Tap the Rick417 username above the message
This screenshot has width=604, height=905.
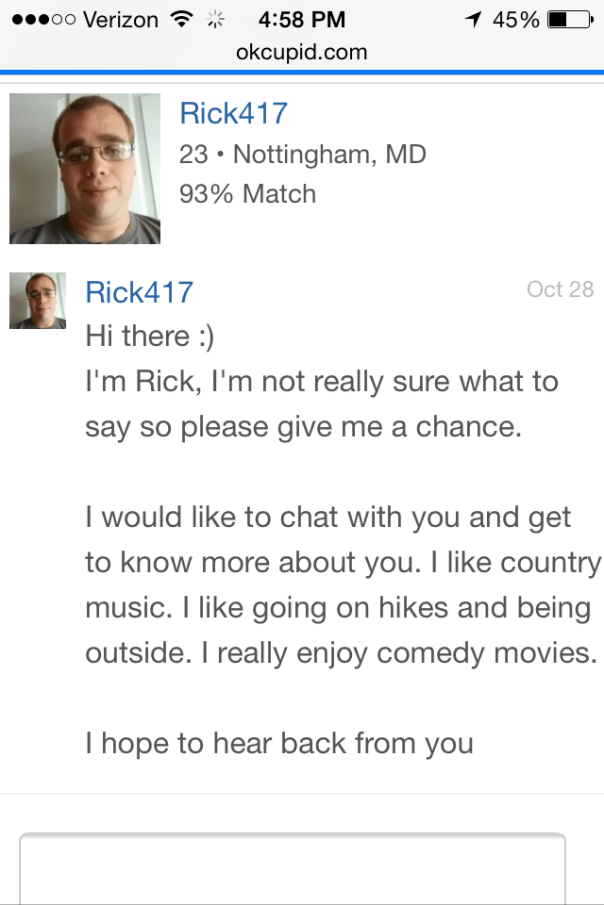point(139,292)
